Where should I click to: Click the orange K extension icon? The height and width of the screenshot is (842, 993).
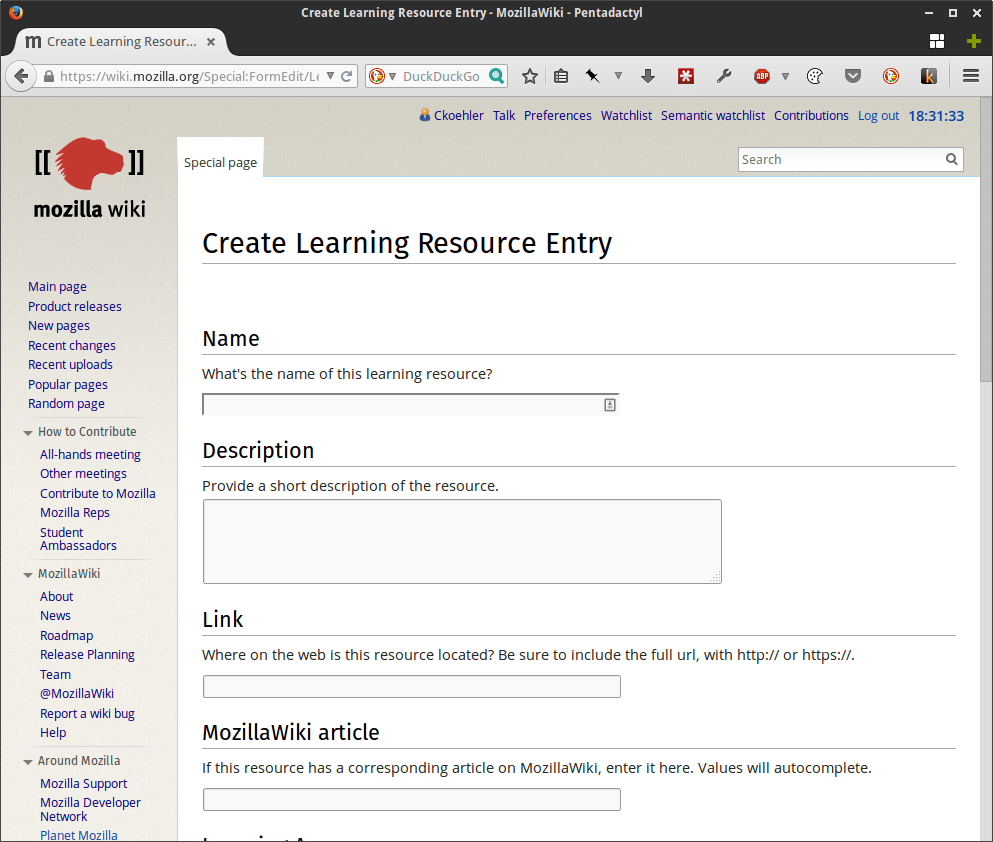point(928,77)
